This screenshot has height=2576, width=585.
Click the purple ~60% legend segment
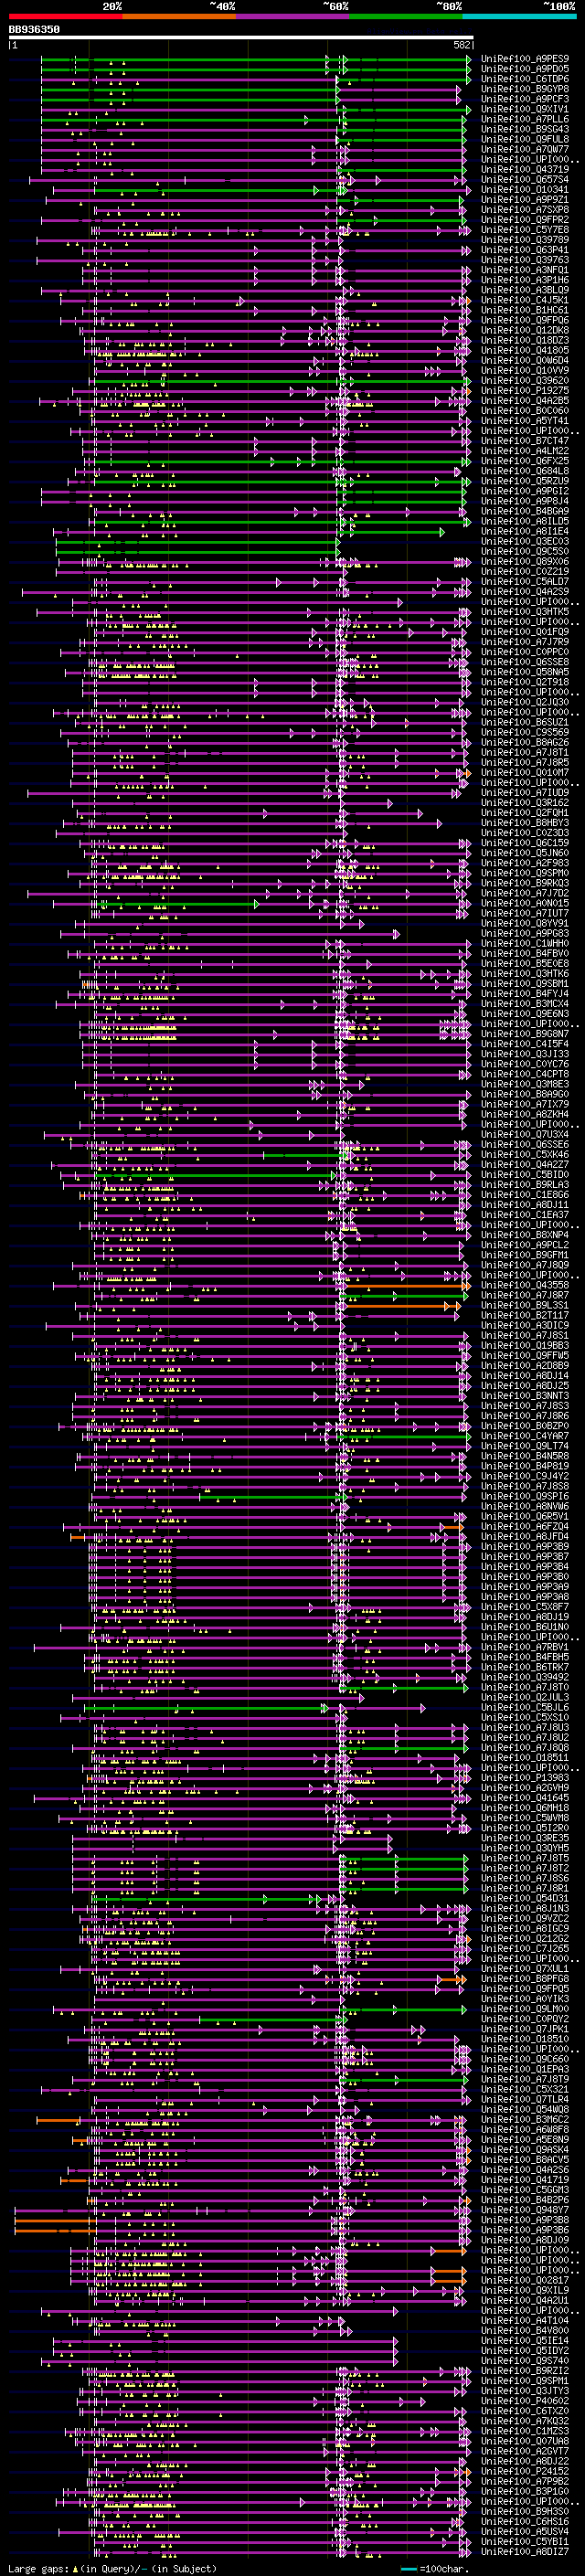(293, 16)
